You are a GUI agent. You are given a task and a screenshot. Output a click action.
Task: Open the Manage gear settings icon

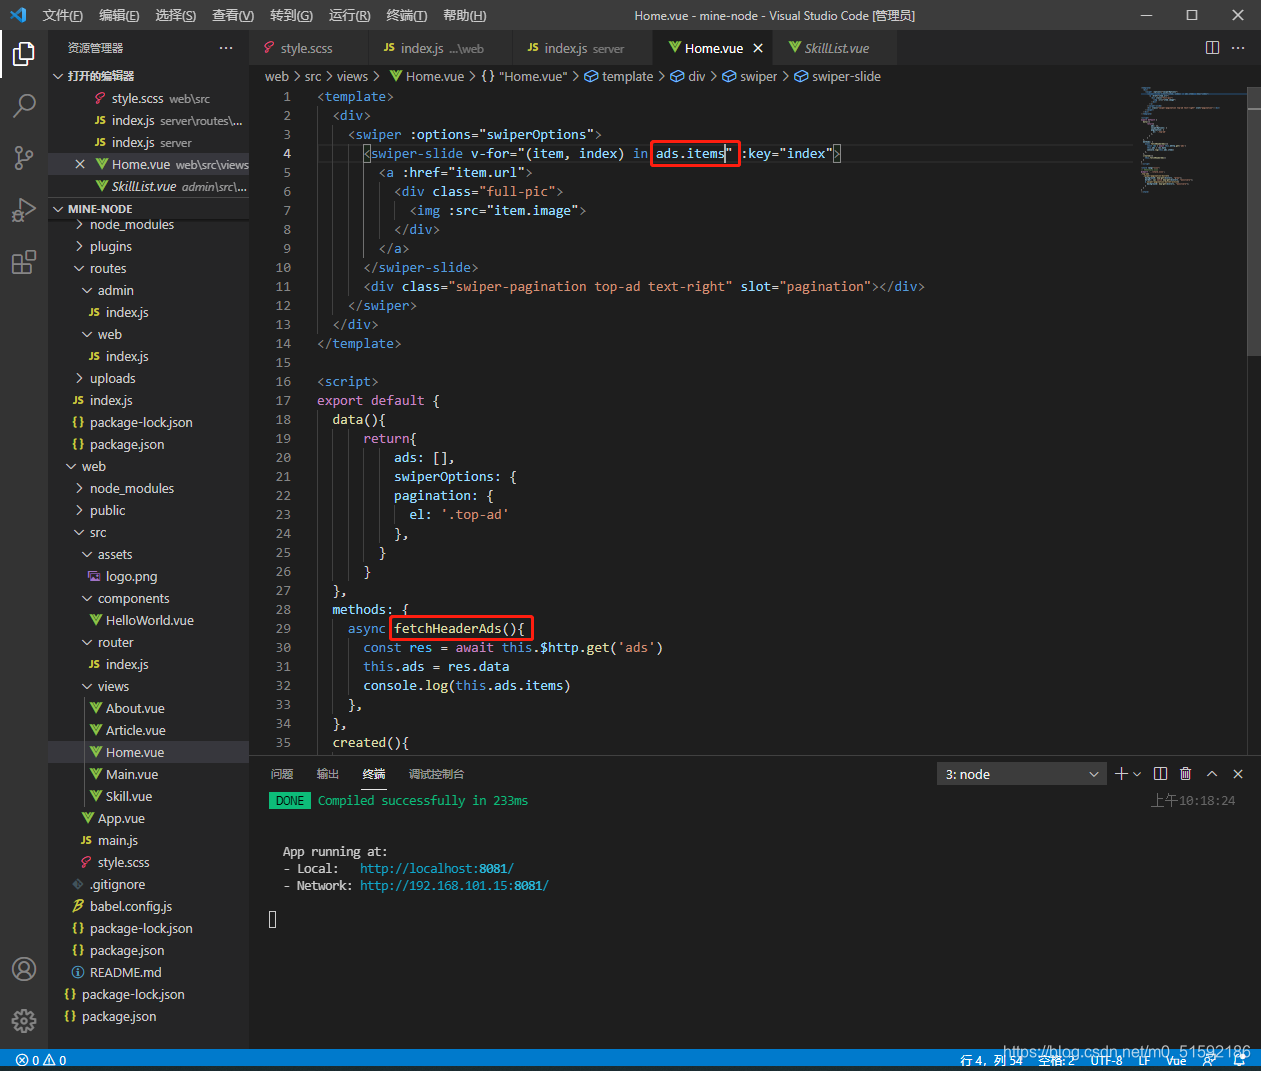click(x=24, y=1021)
